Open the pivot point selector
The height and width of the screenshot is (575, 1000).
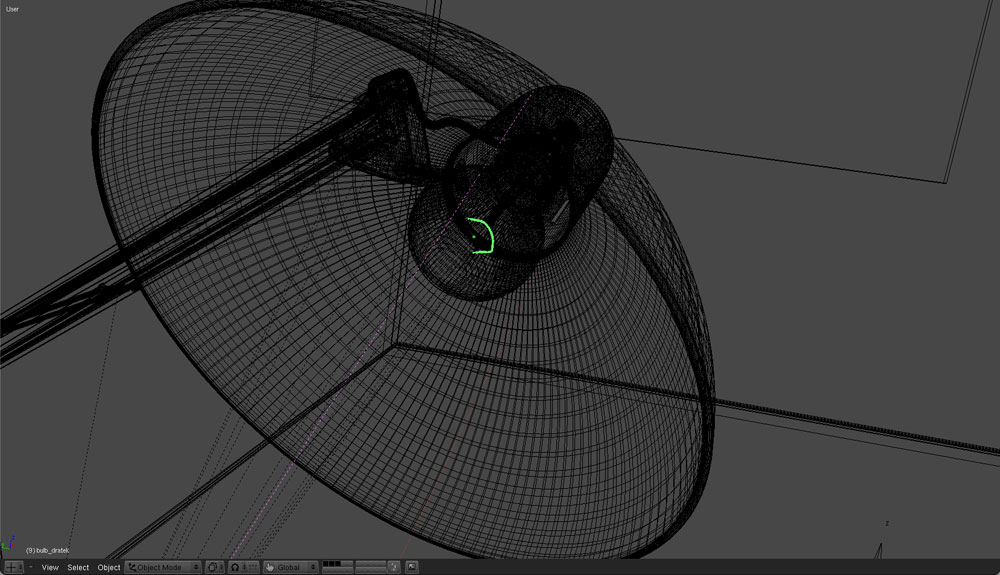(x=236, y=567)
